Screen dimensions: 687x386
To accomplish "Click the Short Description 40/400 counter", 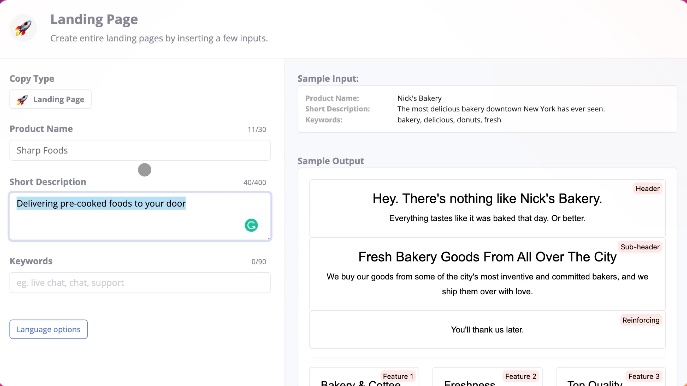I will (255, 182).
